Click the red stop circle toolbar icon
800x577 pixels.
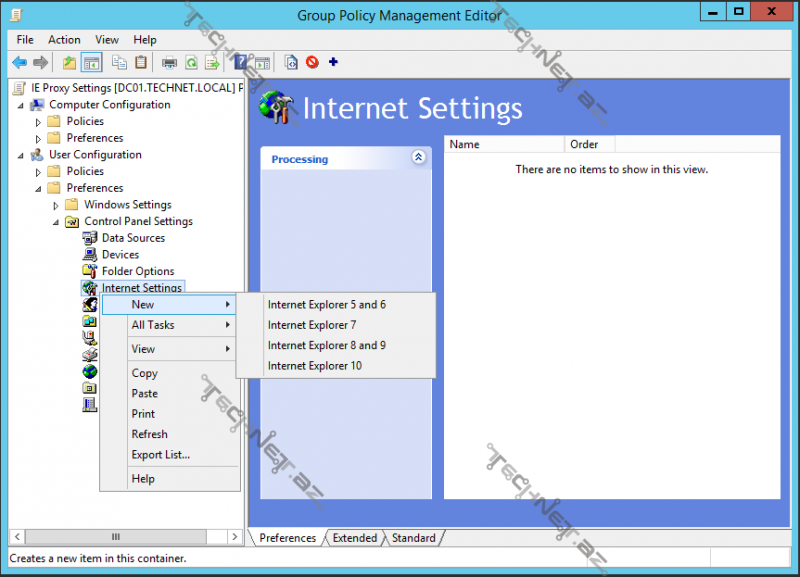(x=312, y=62)
